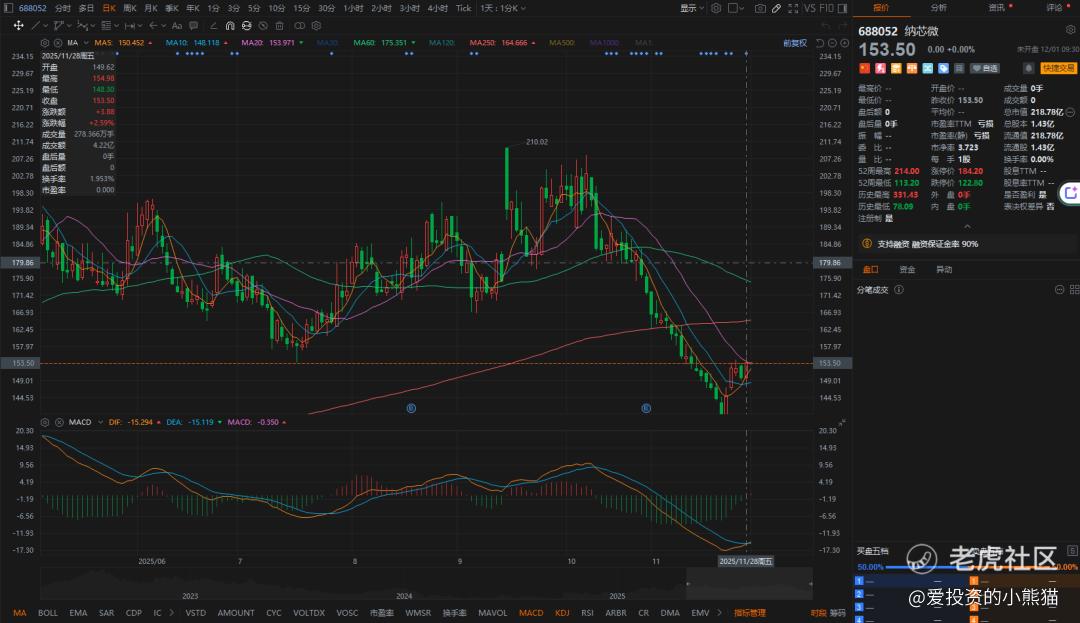Open the VS stock comparison
The height and width of the screenshot is (623, 1080).
pyautogui.click(x=809, y=8)
